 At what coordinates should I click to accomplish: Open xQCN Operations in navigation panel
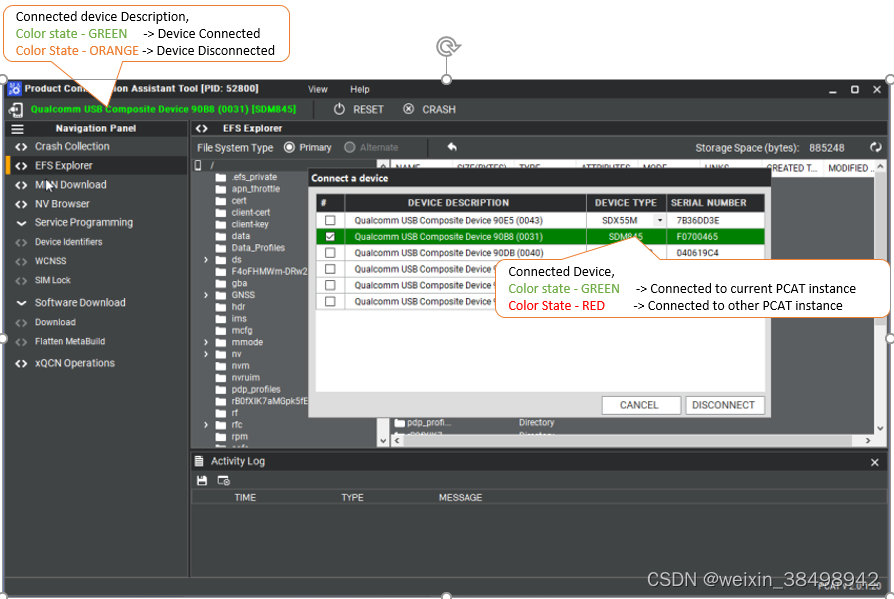pyautogui.click(x=75, y=363)
